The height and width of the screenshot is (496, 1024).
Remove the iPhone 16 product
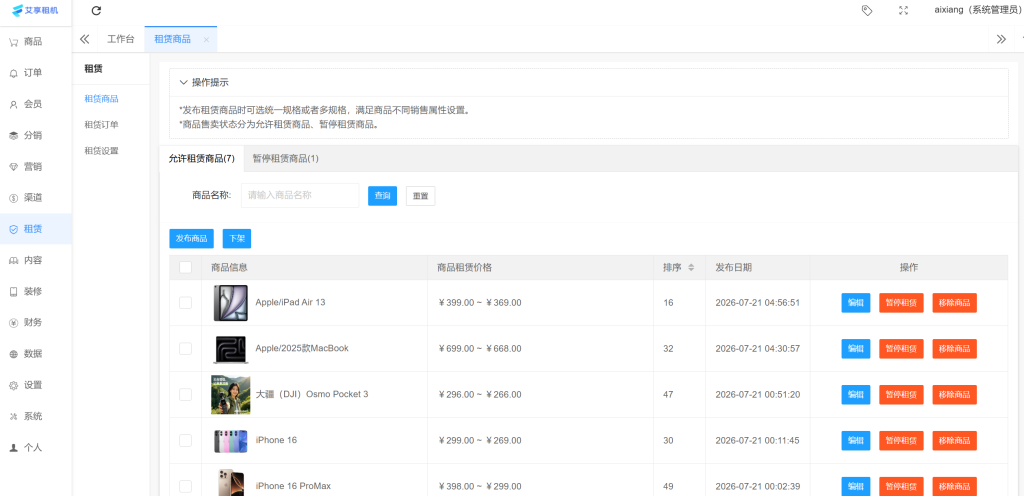click(x=955, y=441)
